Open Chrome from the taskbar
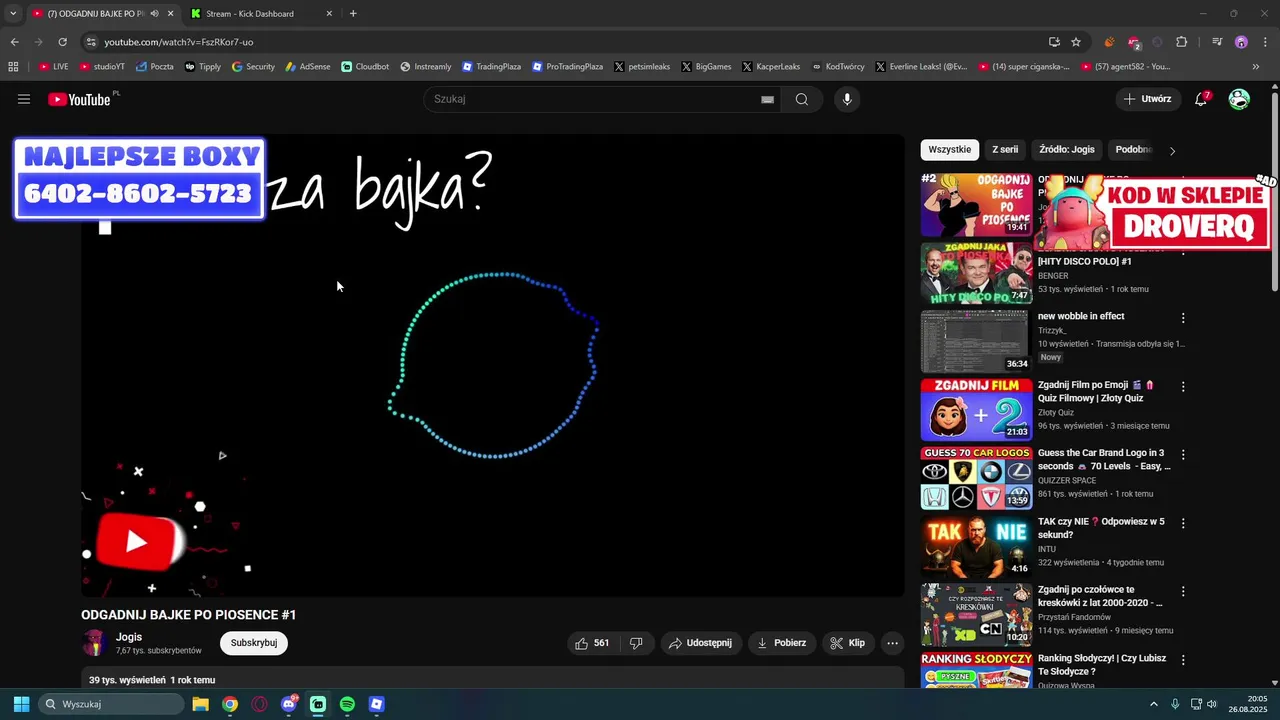This screenshot has width=1280, height=720. tap(230, 704)
